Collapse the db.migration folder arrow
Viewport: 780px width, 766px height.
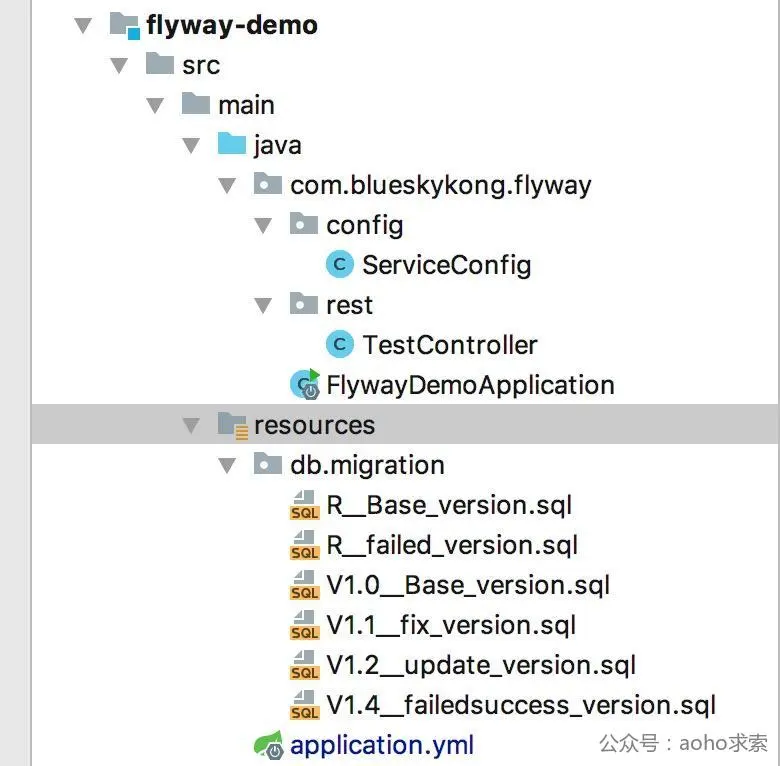pos(227,466)
